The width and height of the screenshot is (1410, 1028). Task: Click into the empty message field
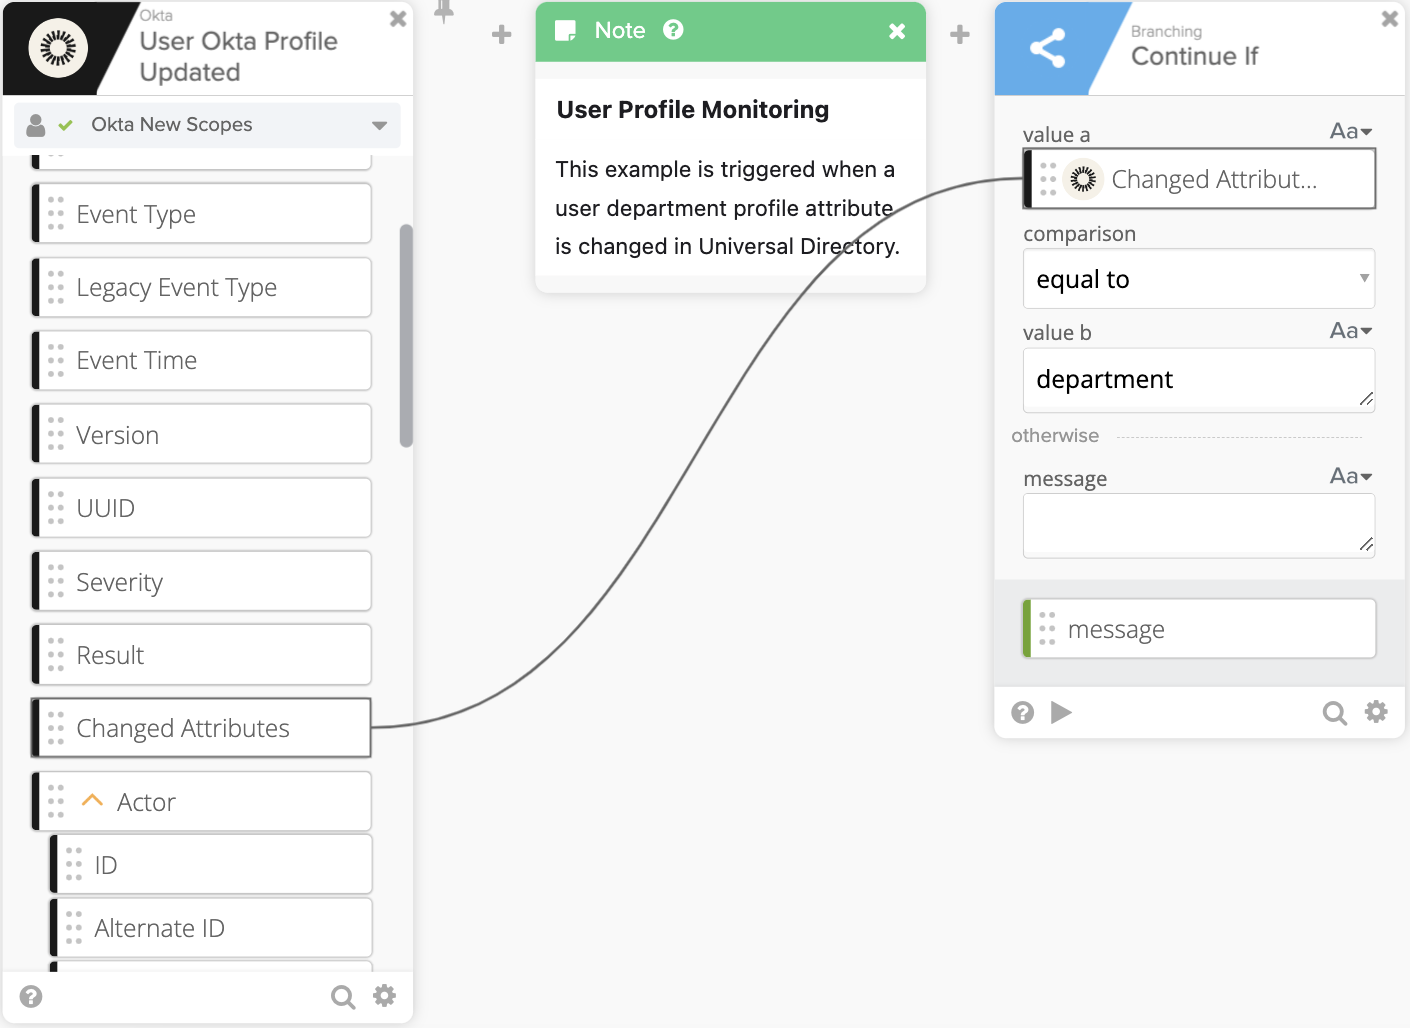click(1198, 525)
